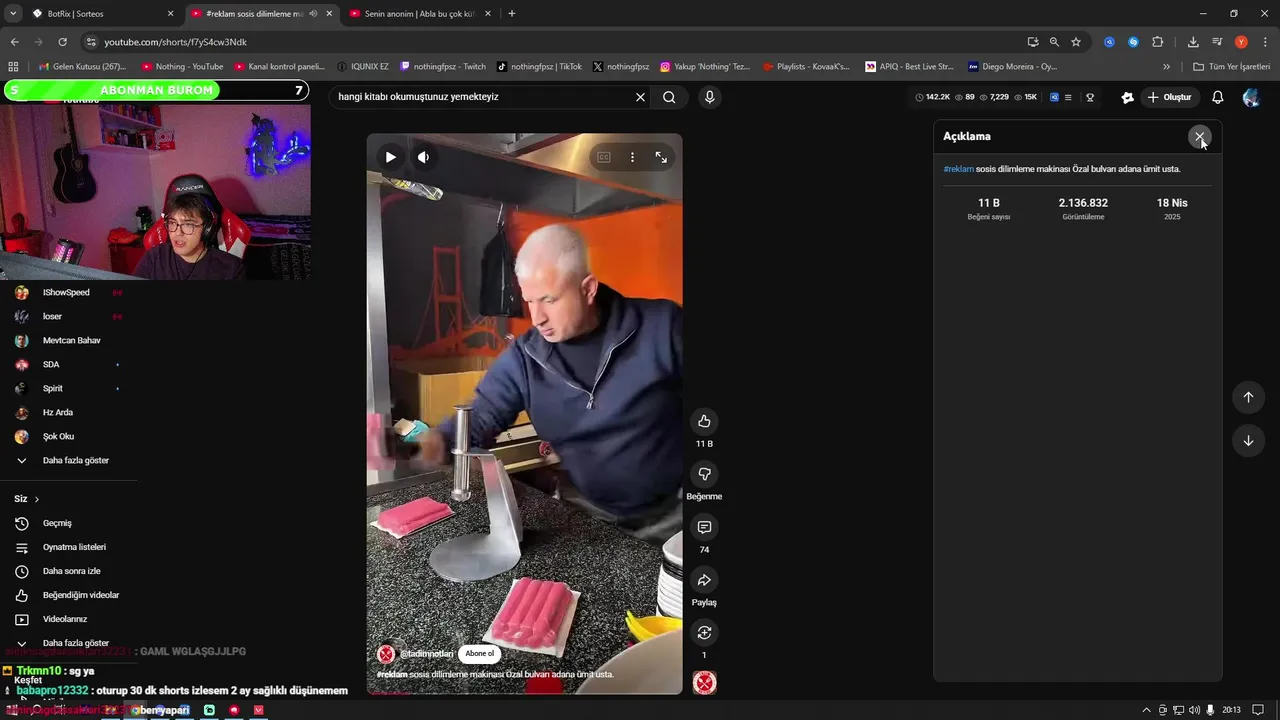This screenshot has width=1280, height=720.
Task: Bookmark this page with the star
Action: [1076, 42]
